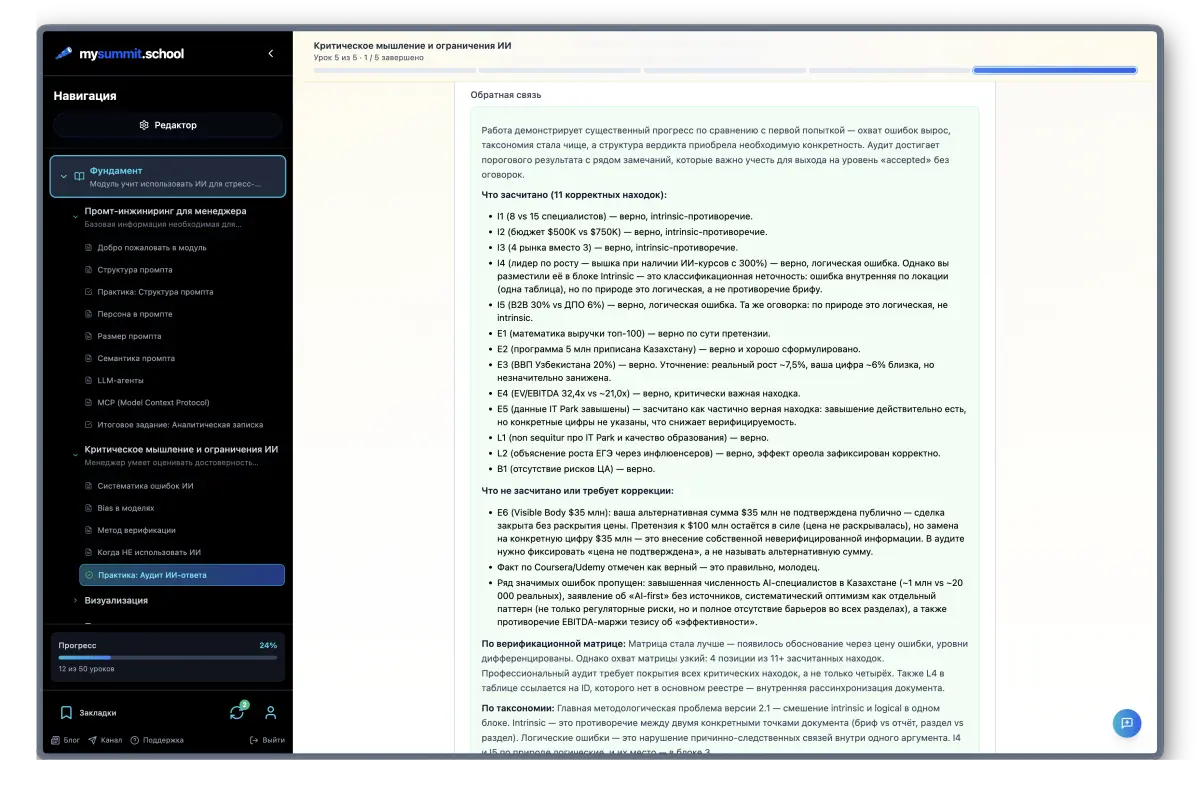This screenshot has width=1200, height=808.
Task: Open Закладки bookmarks link
Action: pyautogui.click(x=97, y=713)
